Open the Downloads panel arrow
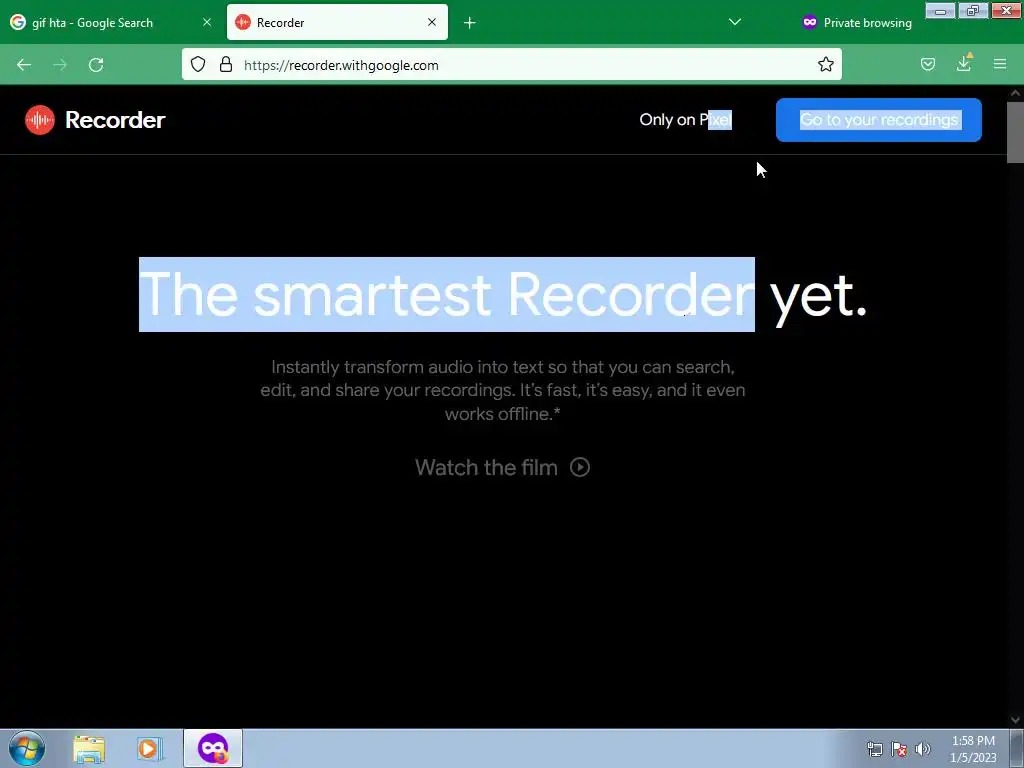 tap(964, 63)
